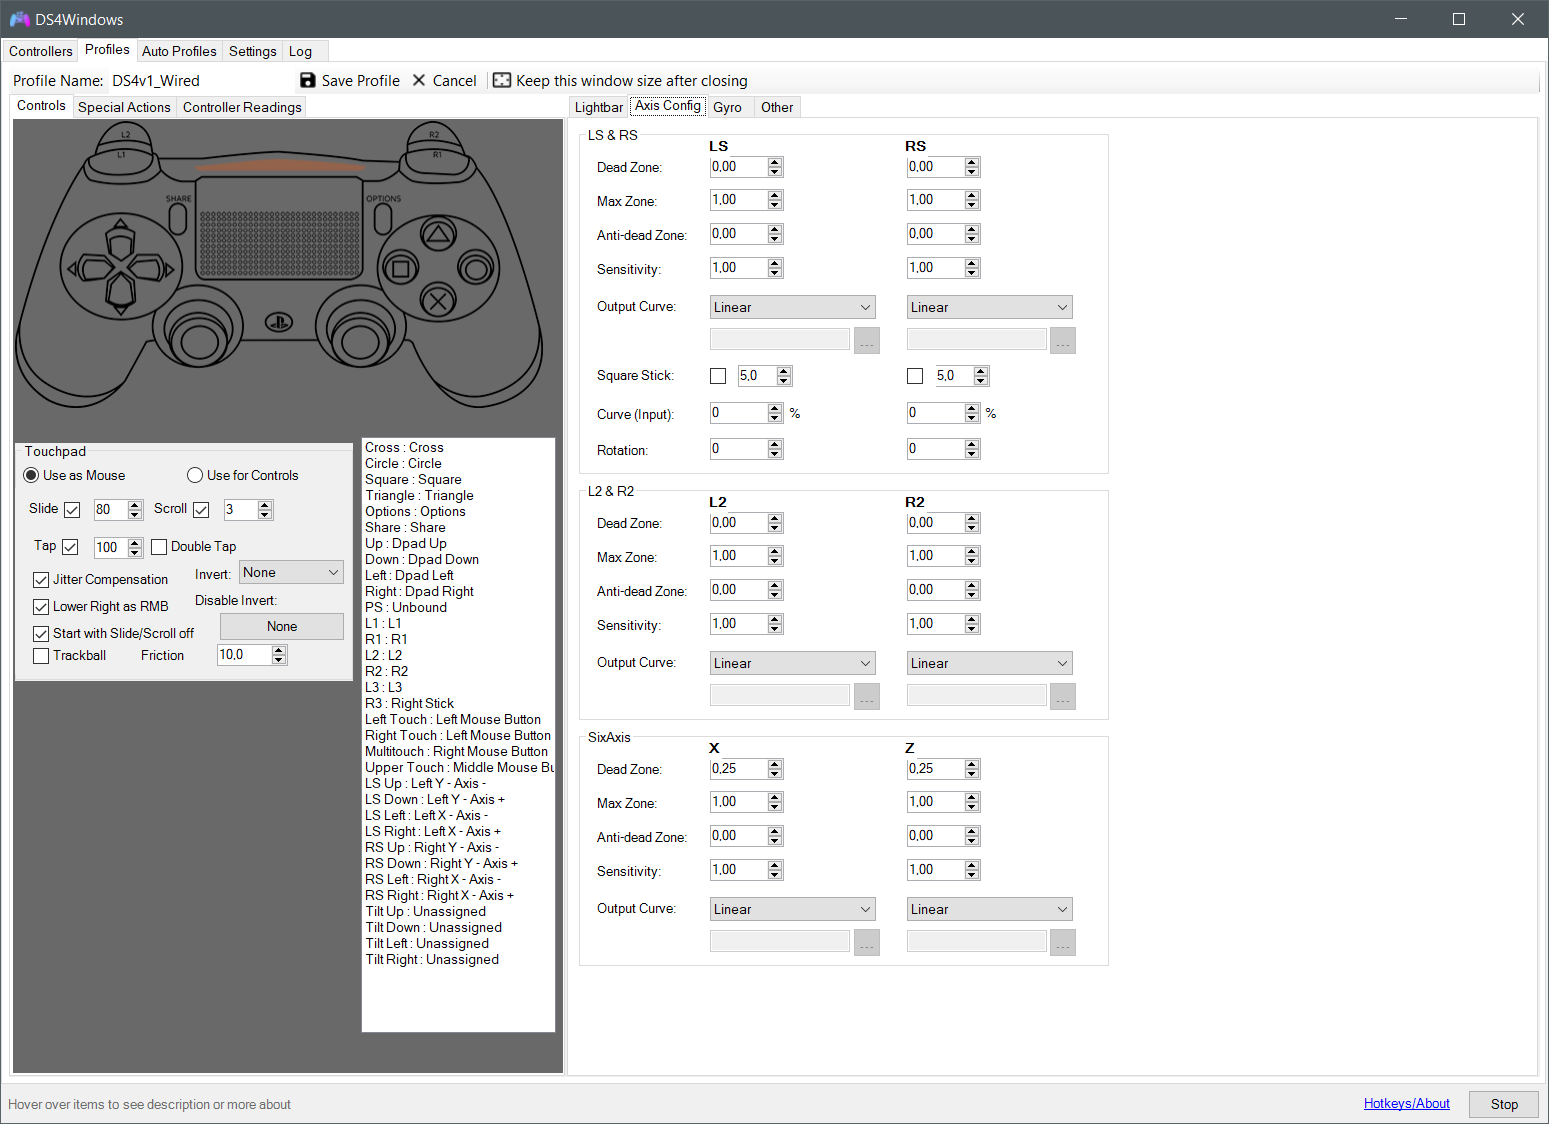
Task: Click the Stop button
Action: 1504,1104
